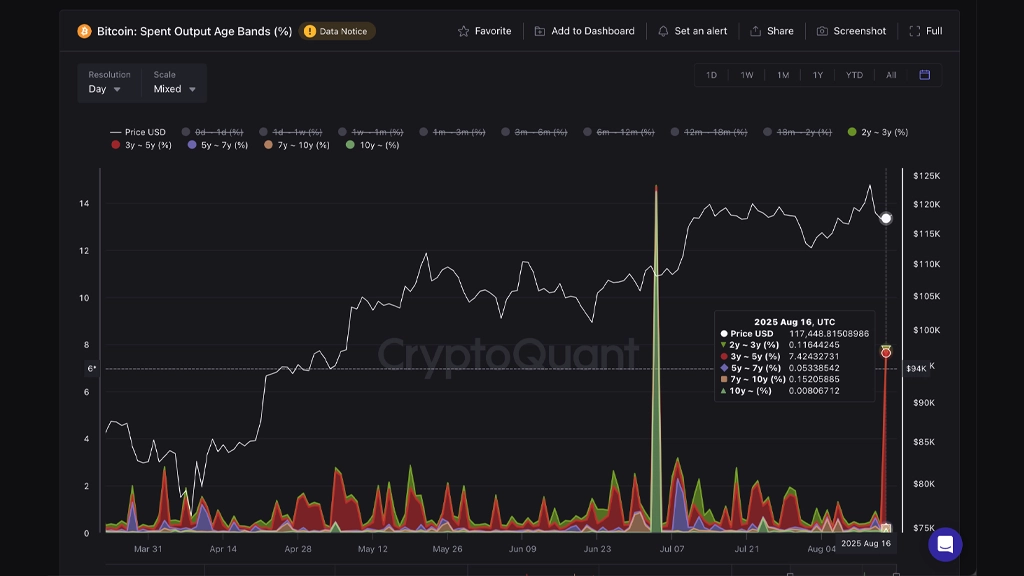Click the $125K y-axis label
This screenshot has height=576, width=1024.
pyautogui.click(x=927, y=176)
